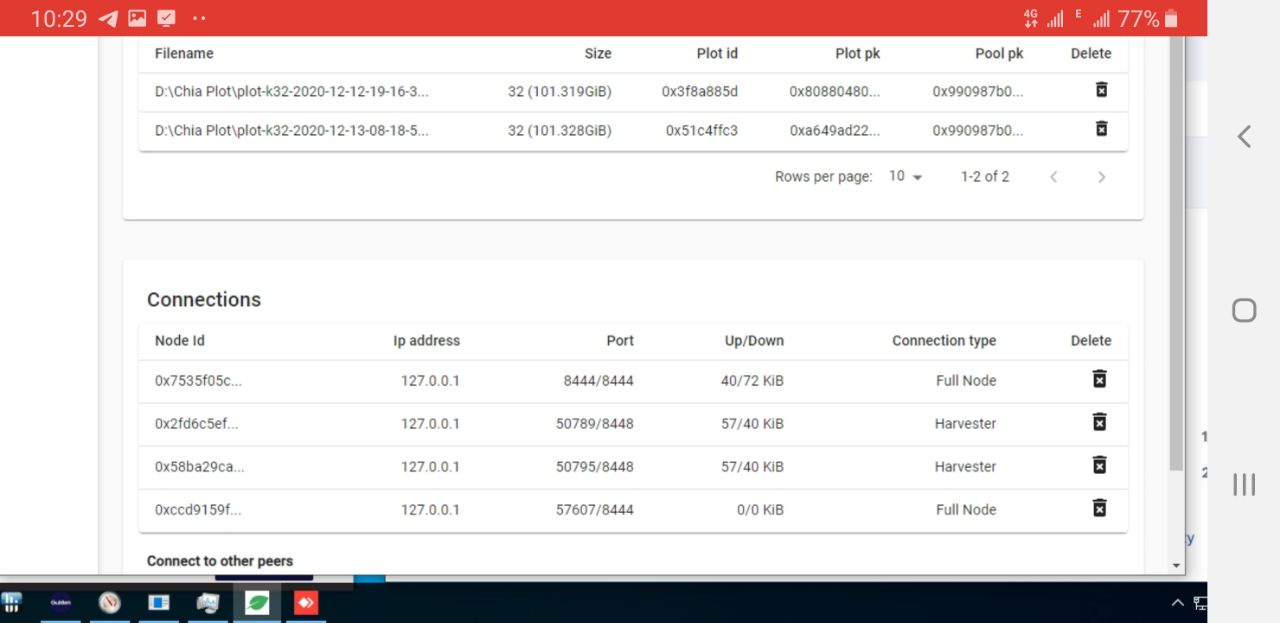
Task: Delete Harvester connection on port 50789/8448
Action: click(1099, 422)
